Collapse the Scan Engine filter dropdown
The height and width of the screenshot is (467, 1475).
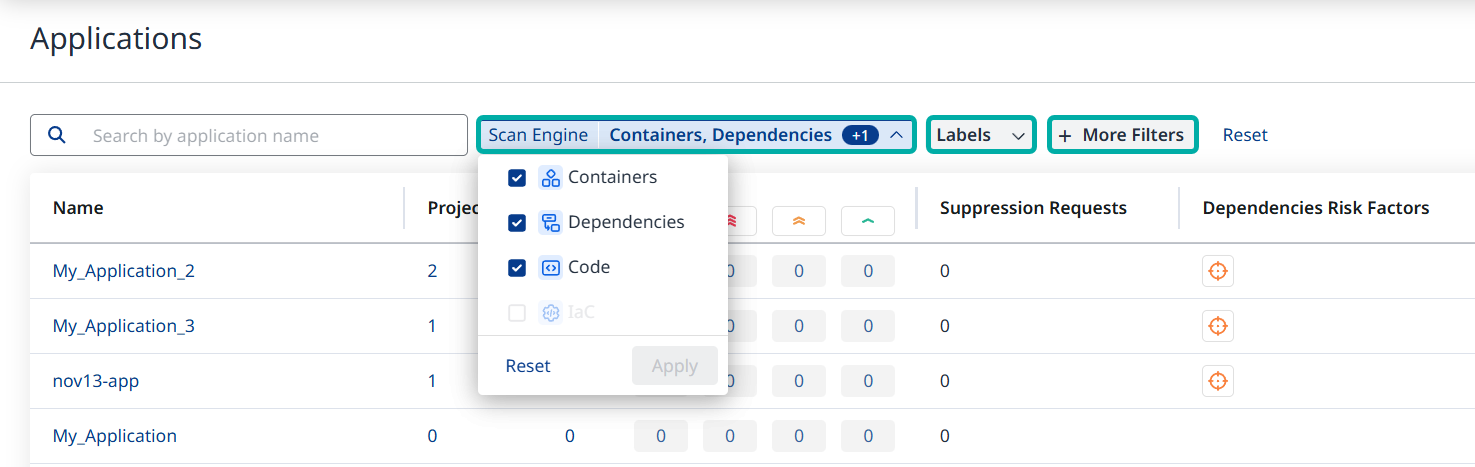(897, 135)
